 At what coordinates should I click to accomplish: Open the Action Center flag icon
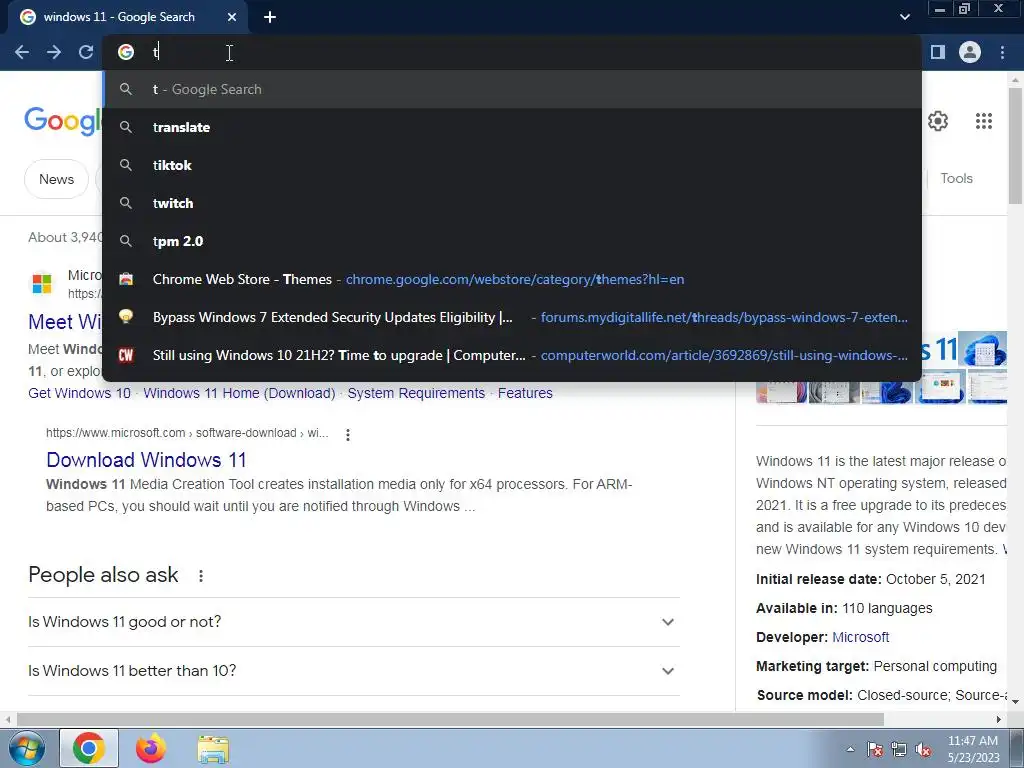[874, 750]
